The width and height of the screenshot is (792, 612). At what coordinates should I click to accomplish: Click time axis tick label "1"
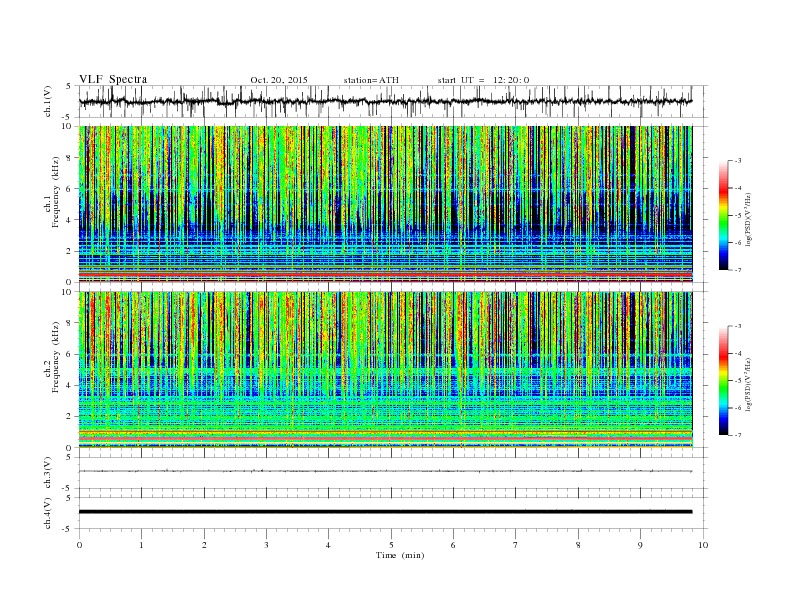(x=141, y=545)
